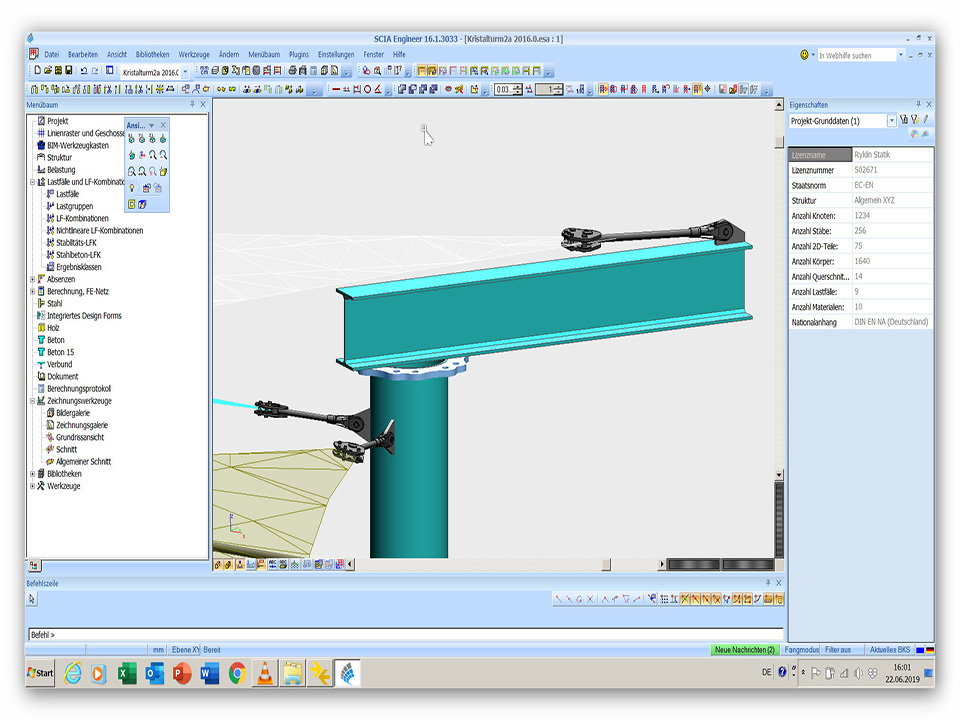
Task: Click the new project icon in toolbar
Action: tap(37, 71)
